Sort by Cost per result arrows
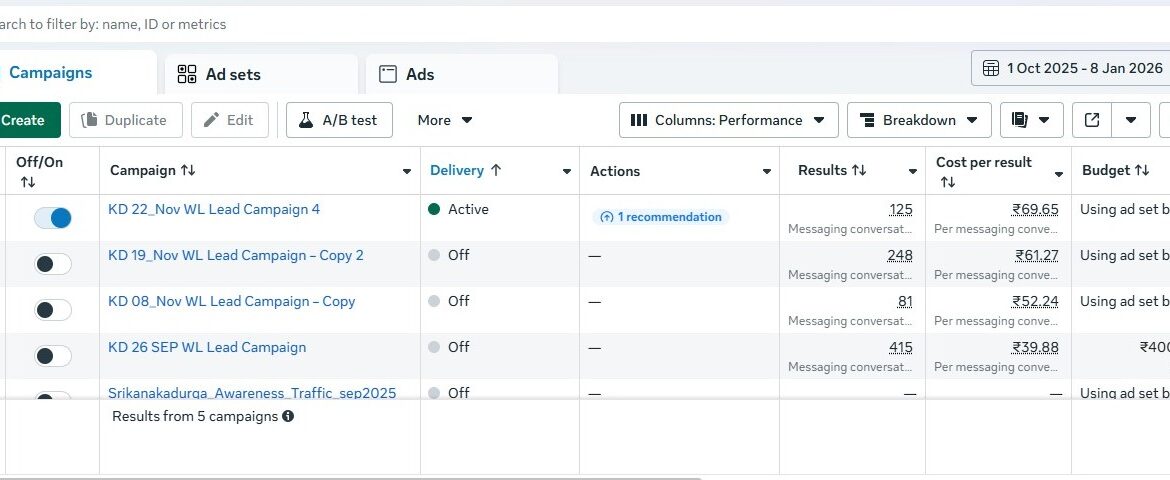The image size is (1170, 480). click(x=947, y=182)
